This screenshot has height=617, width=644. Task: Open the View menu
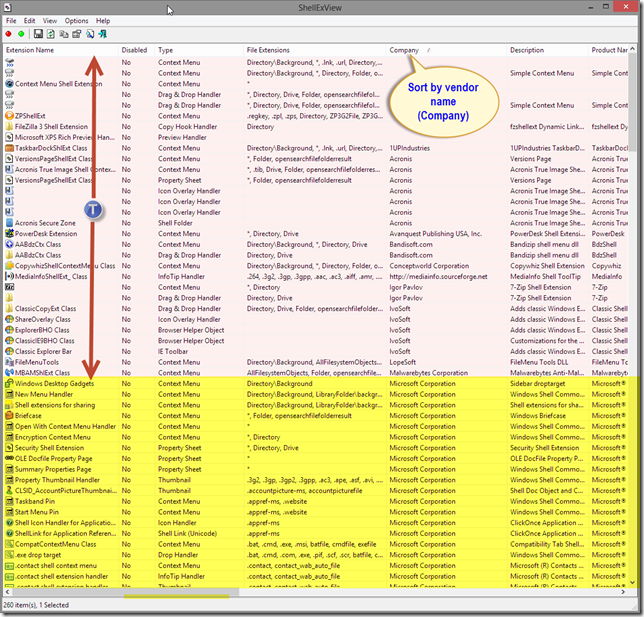click(50, 20)
